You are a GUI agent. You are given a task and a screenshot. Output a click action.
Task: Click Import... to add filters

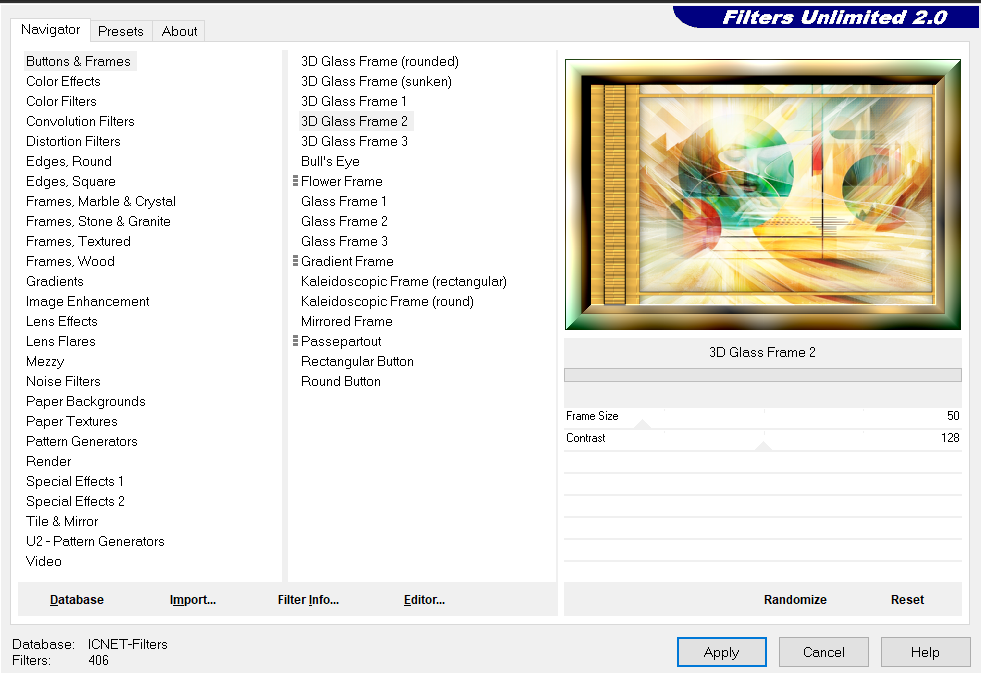pos(193,600)
